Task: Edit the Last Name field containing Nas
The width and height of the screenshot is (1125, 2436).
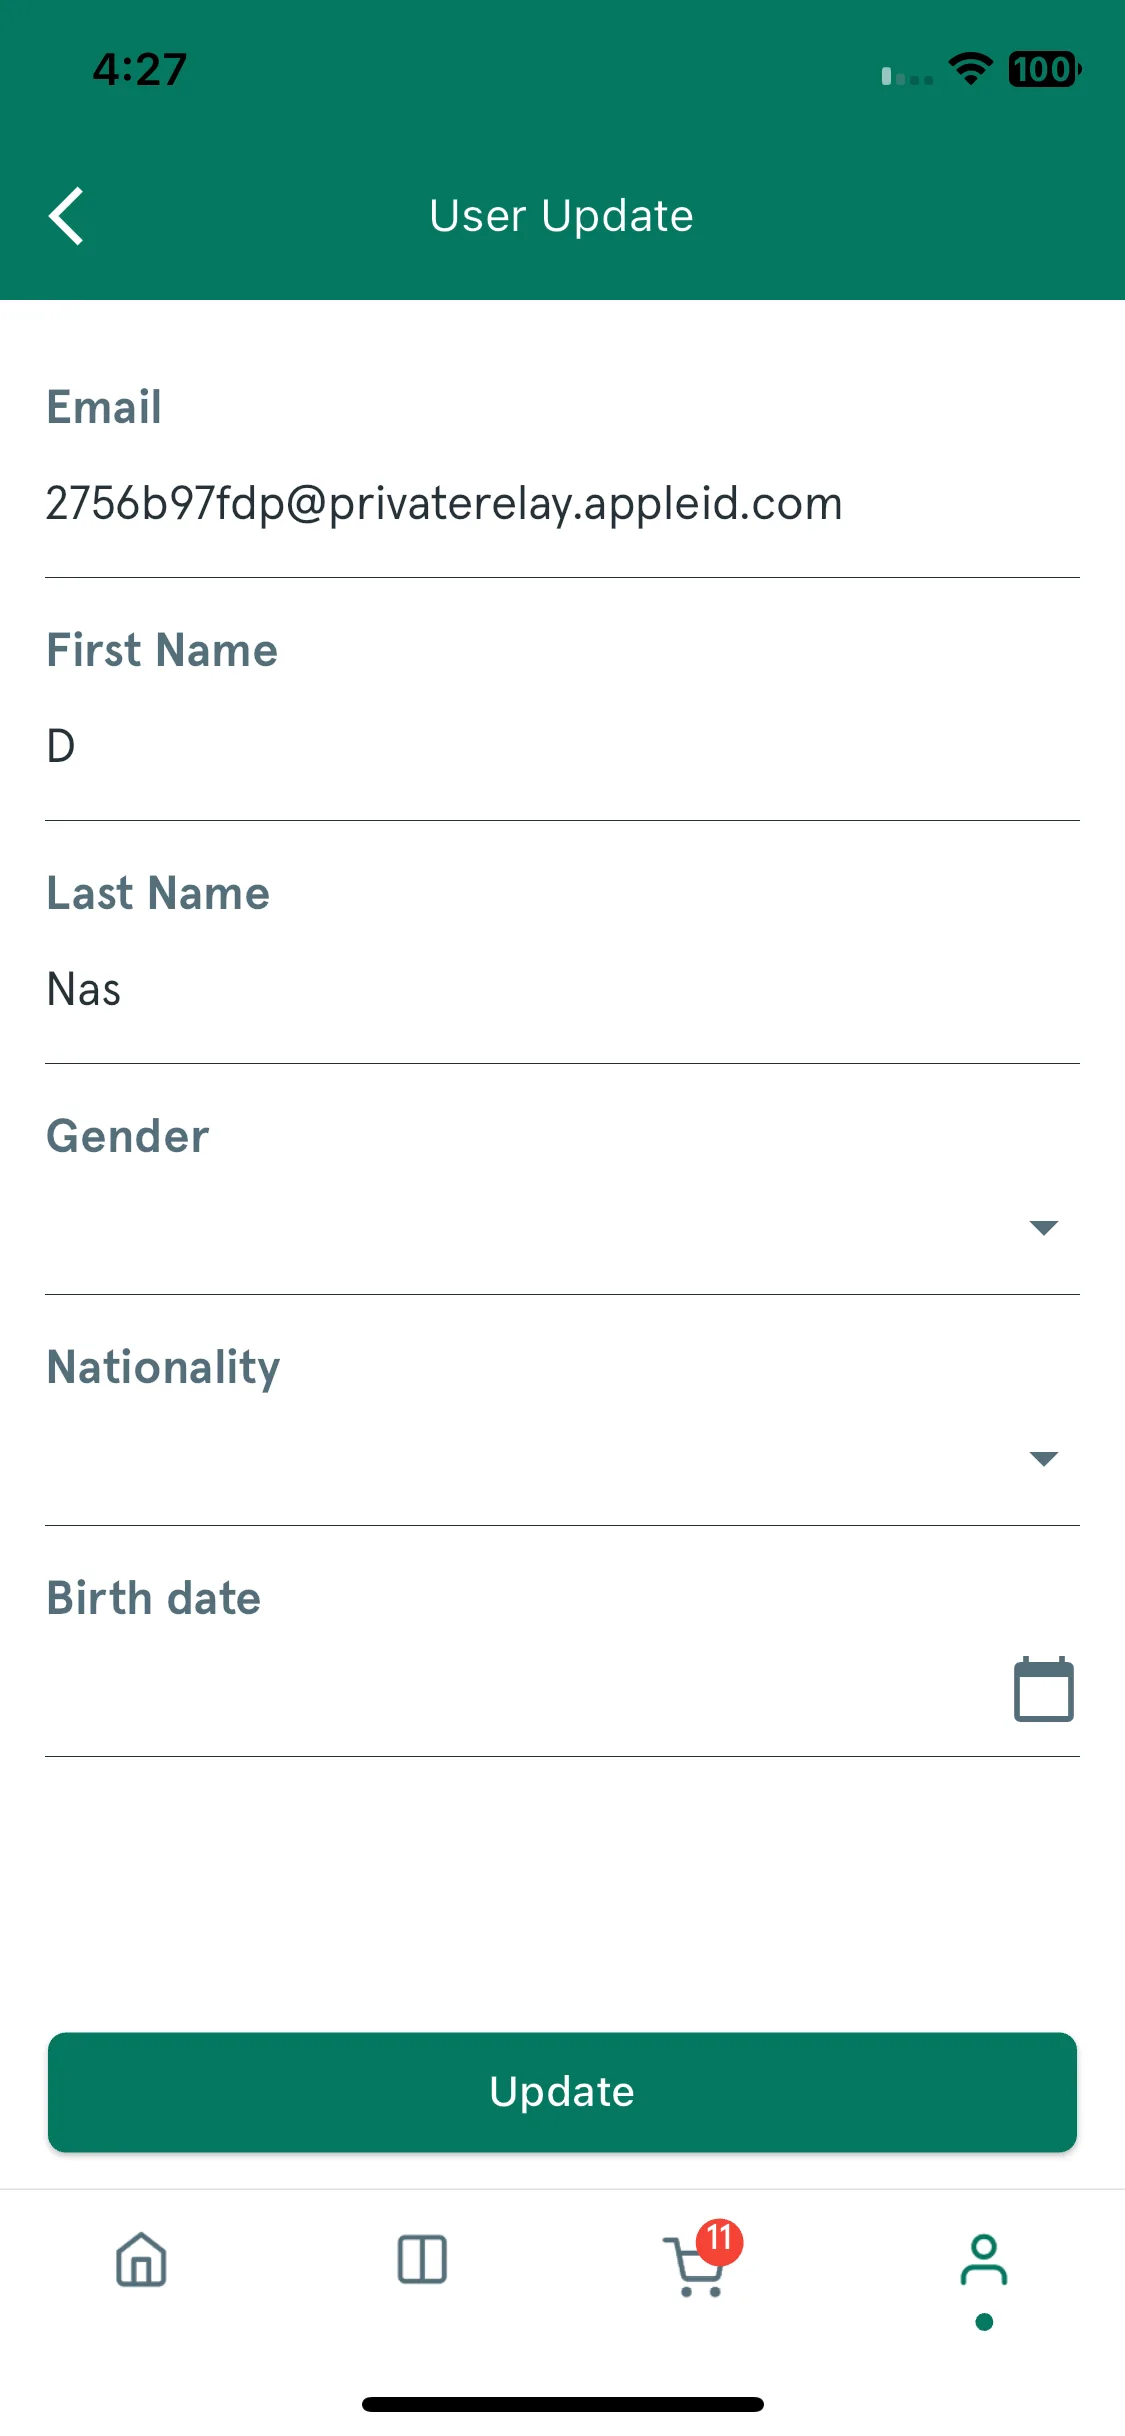Action: point(562,990)
